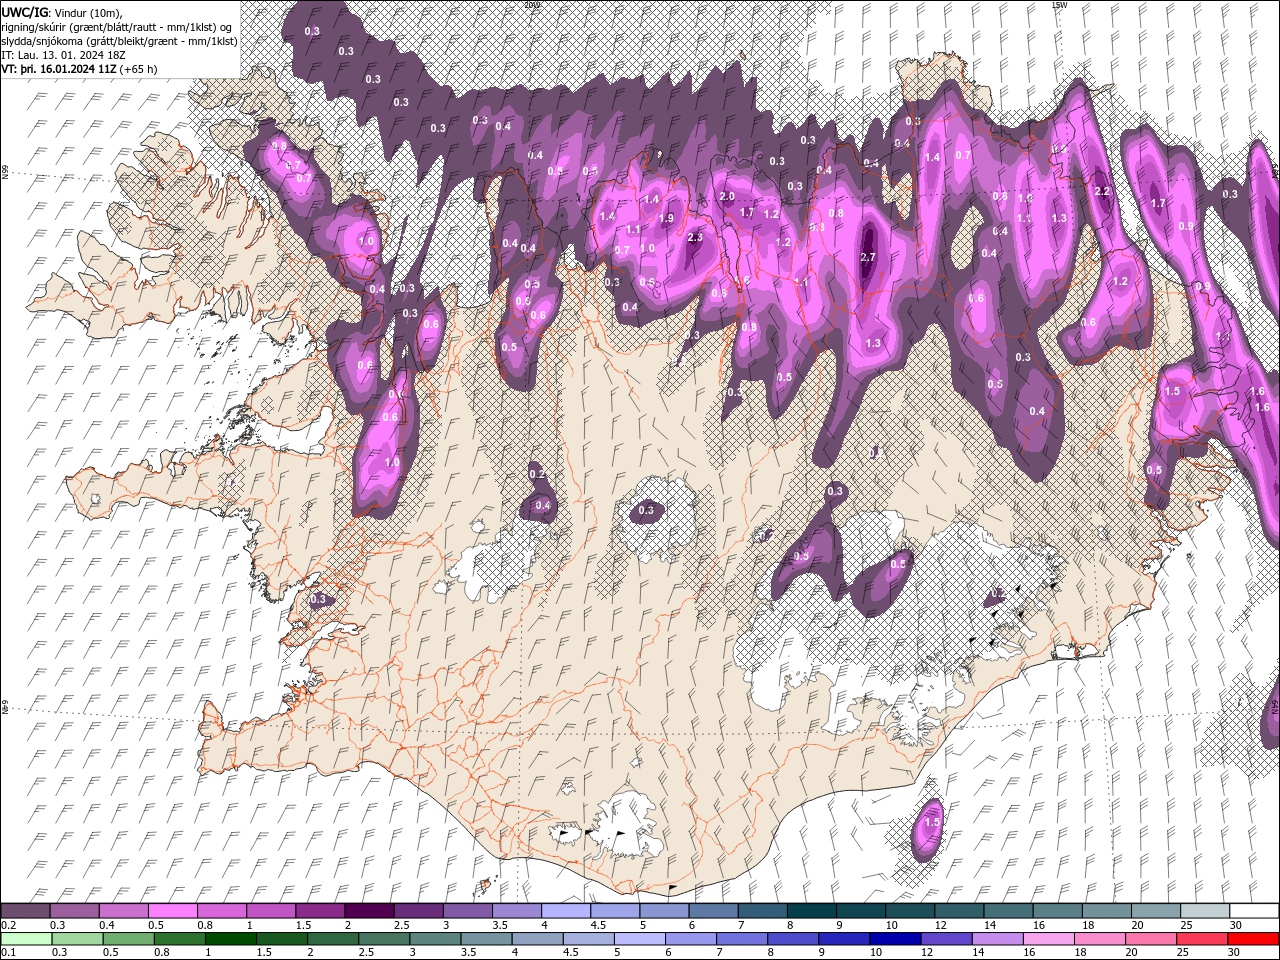Image resolution: width=1280 pixels, height=960 pixels.
Task: Pick the darkest purple snow swatch between 2 and 2.5
Action: [369, 911]
